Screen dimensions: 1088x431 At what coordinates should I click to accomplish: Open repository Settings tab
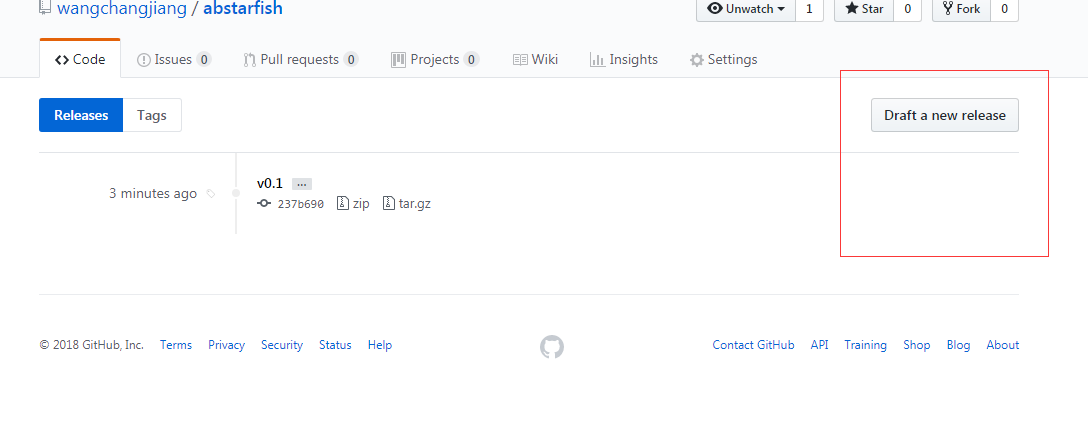coord(723,60)
